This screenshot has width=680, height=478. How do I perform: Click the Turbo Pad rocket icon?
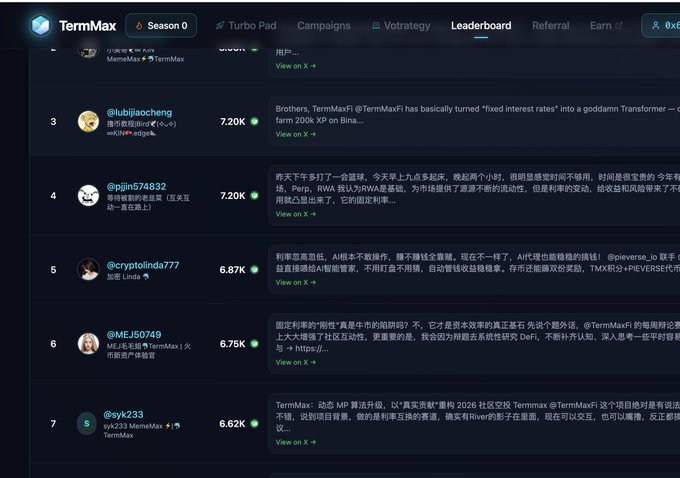[x=220, y=26]
